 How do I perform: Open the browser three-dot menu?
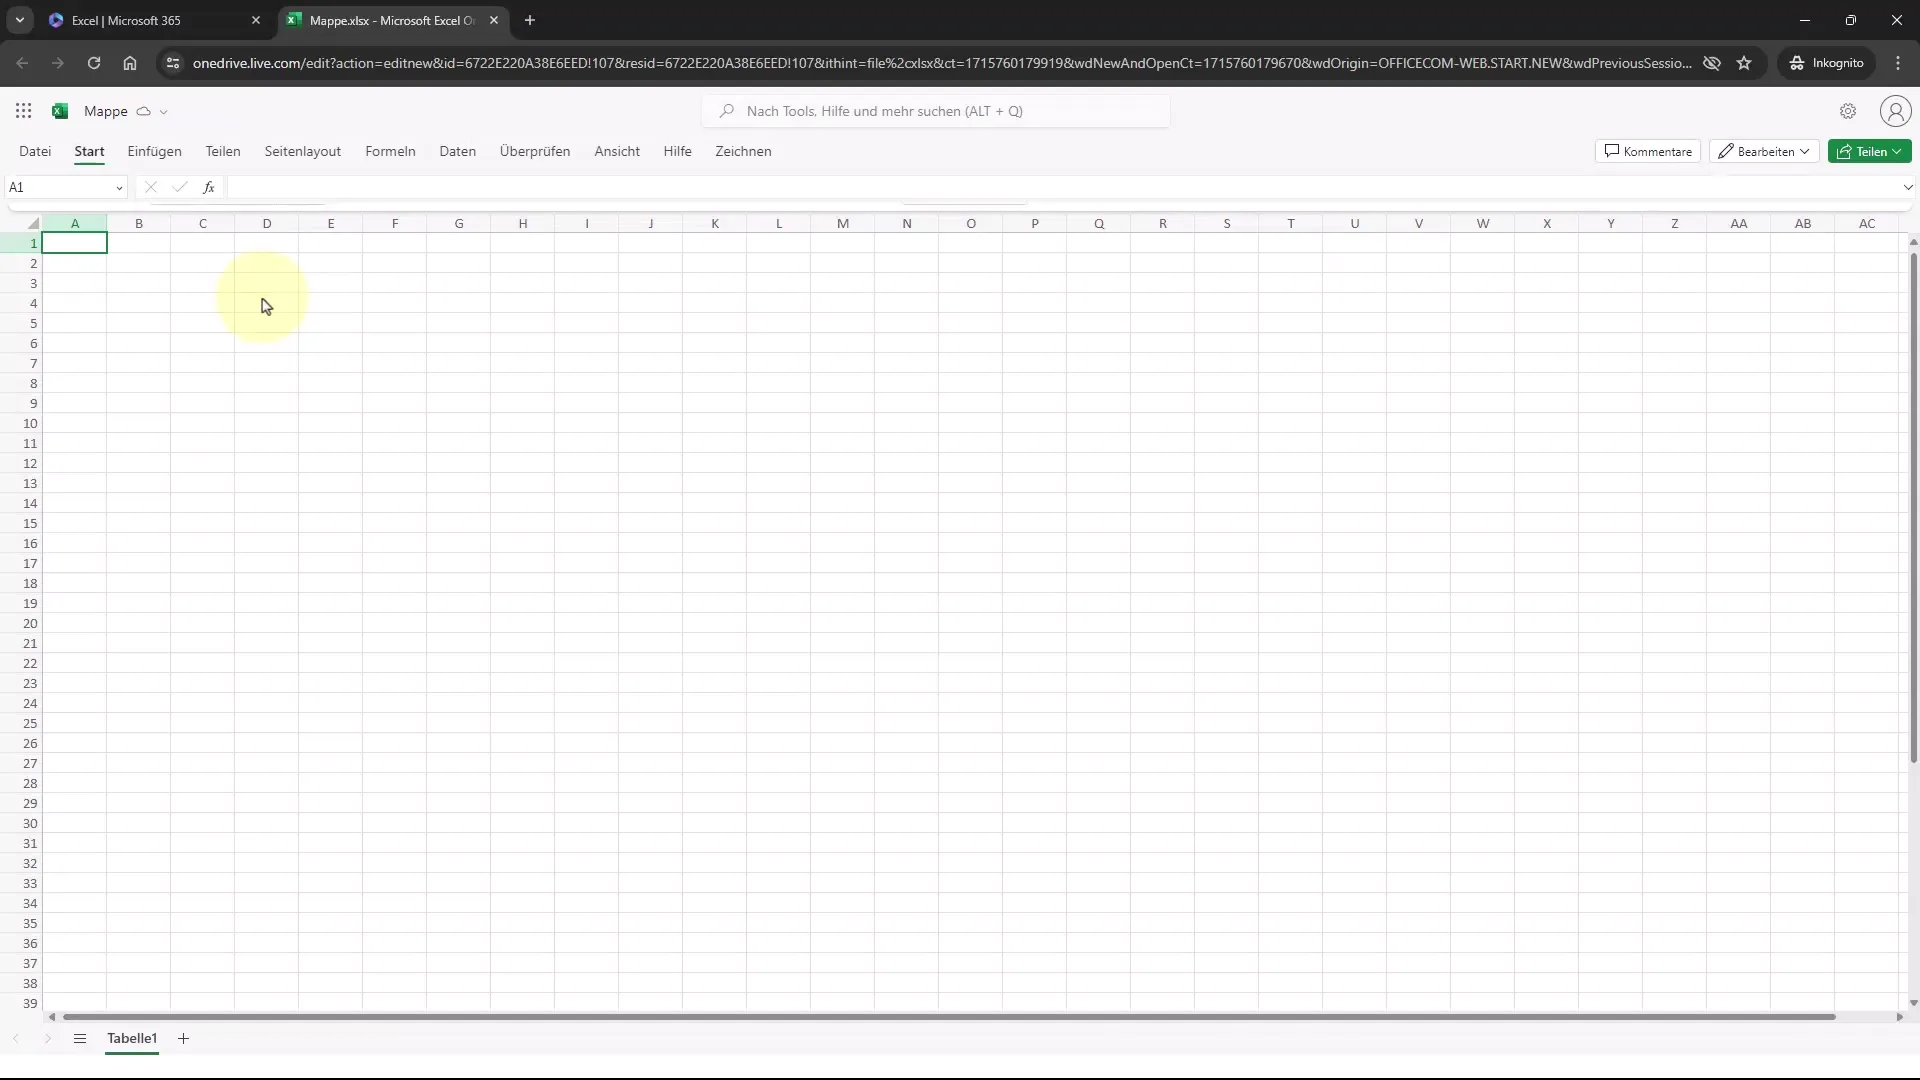(1898, 63)
